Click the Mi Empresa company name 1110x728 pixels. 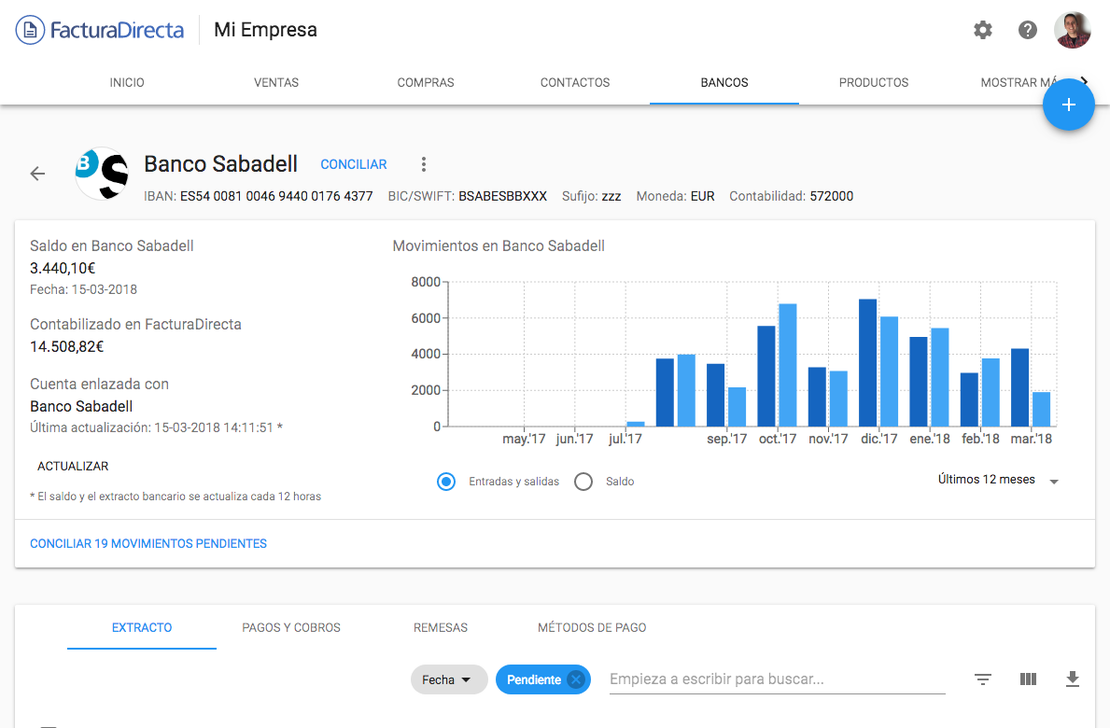pyautogui.click(x=265, y=30)
